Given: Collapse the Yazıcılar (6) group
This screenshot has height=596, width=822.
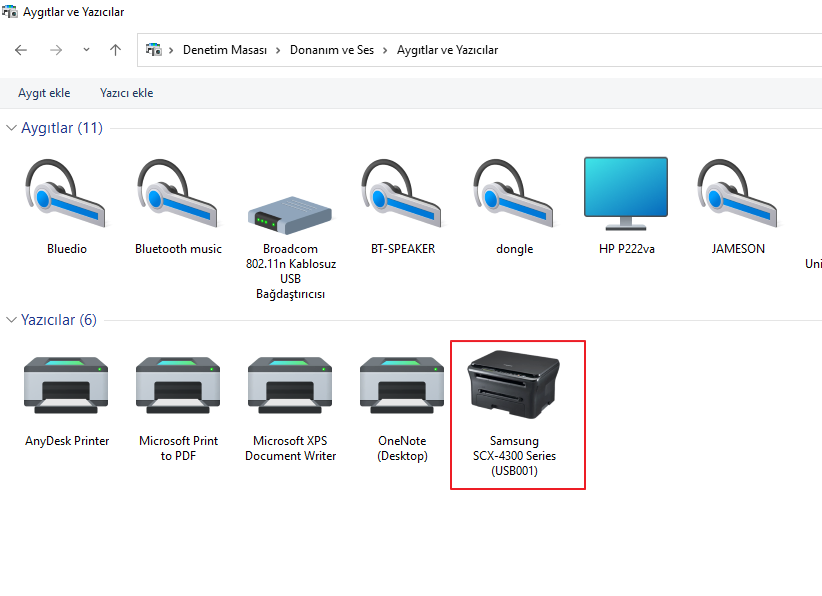Looking at the screenshot, I should coord(12,320).
